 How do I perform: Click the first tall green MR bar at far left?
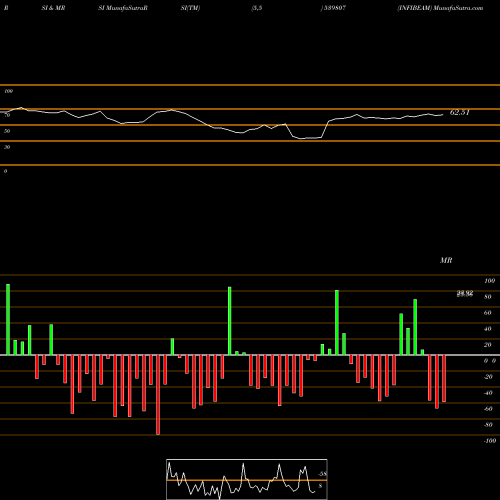click(x=8, y=319)
